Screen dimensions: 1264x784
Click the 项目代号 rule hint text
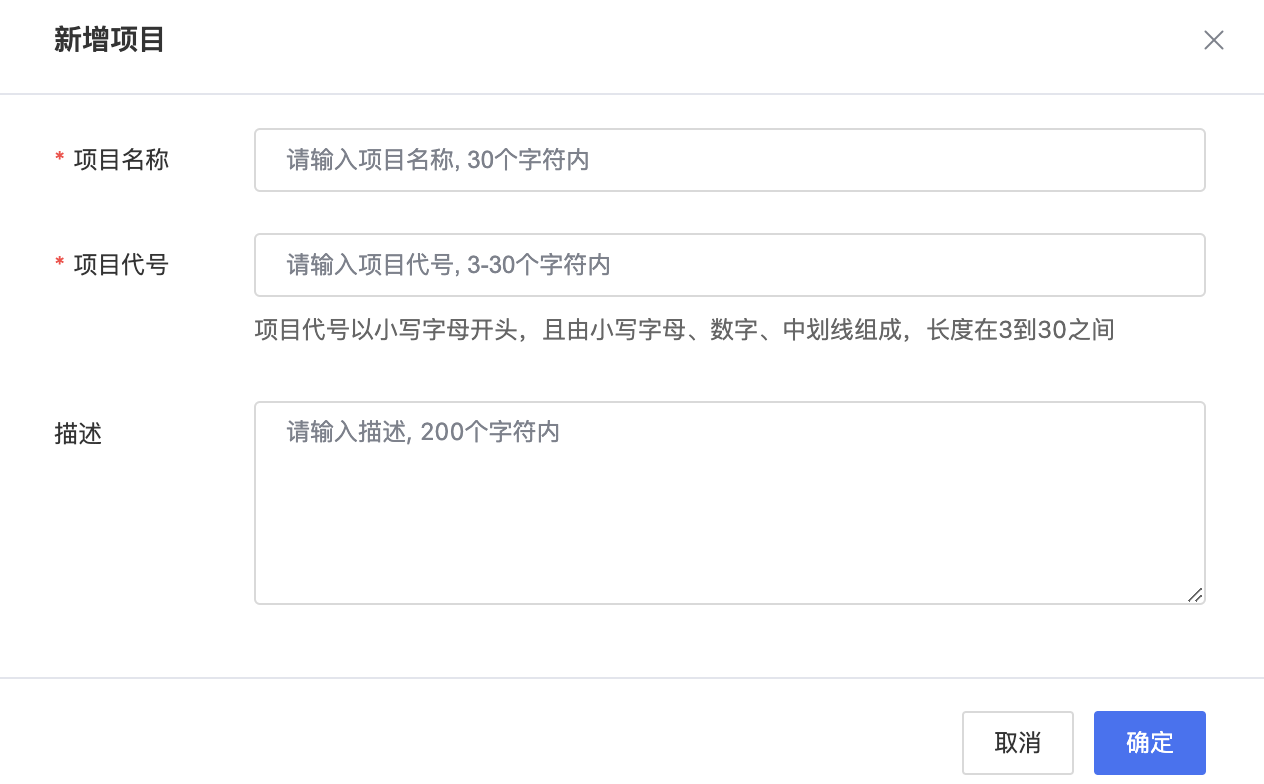pyautogui.click(x=685, y=330)
